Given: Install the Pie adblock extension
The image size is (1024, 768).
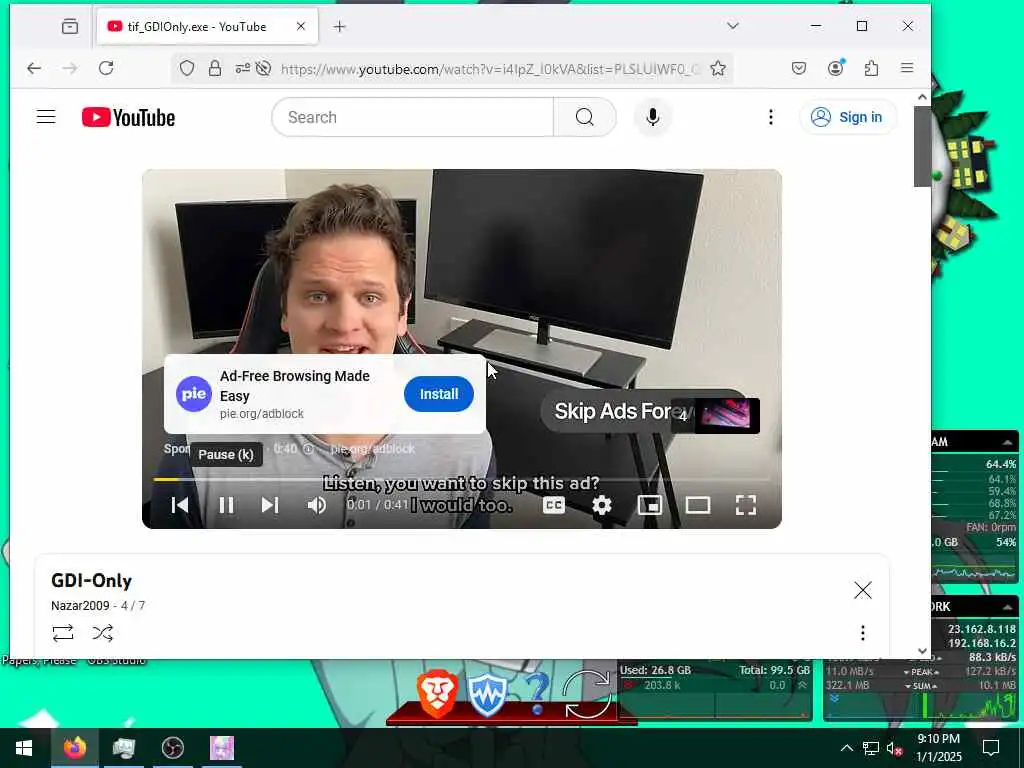Looking at the screenshot, I should (x=439, y=394).
